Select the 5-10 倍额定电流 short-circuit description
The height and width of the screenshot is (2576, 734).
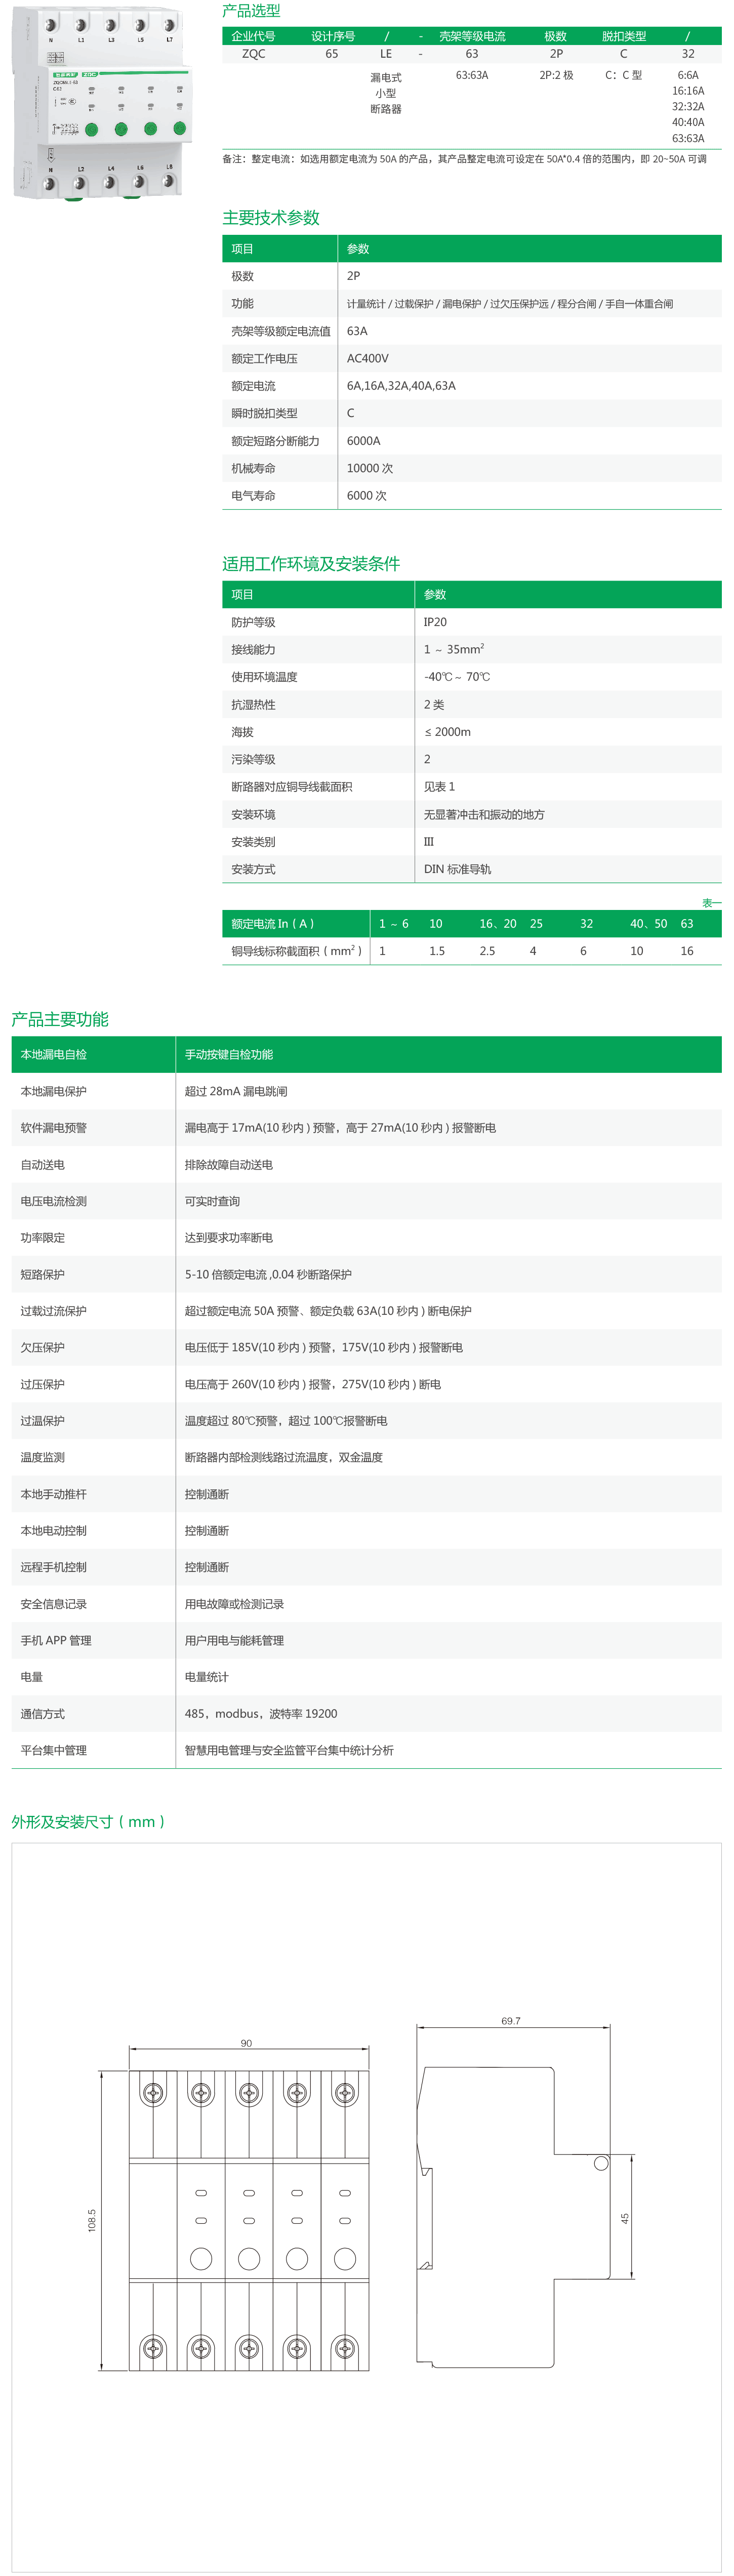pos(268,1275)
